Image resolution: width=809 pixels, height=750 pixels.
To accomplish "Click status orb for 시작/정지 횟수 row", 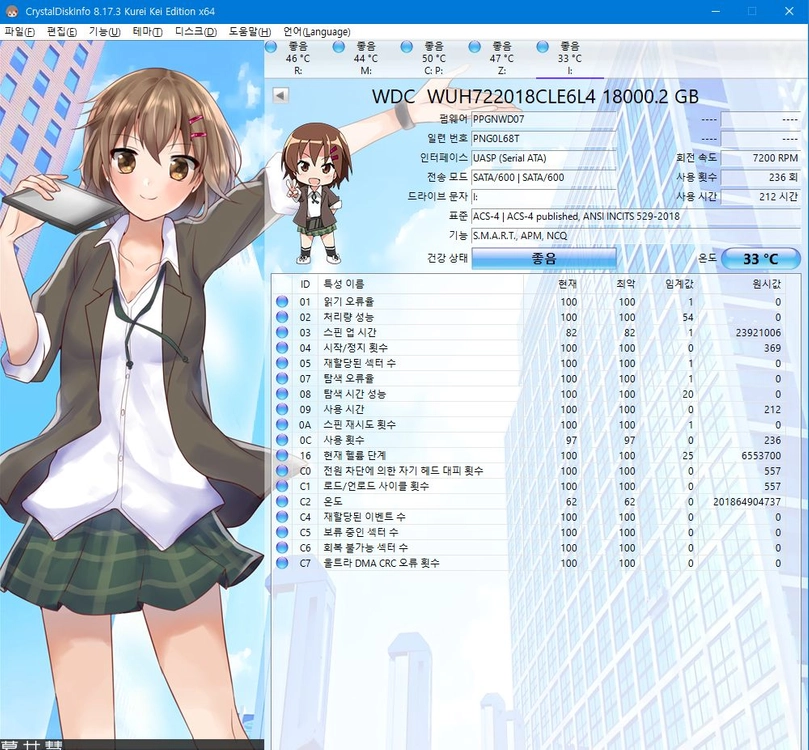I will click(x=282, y=348).
